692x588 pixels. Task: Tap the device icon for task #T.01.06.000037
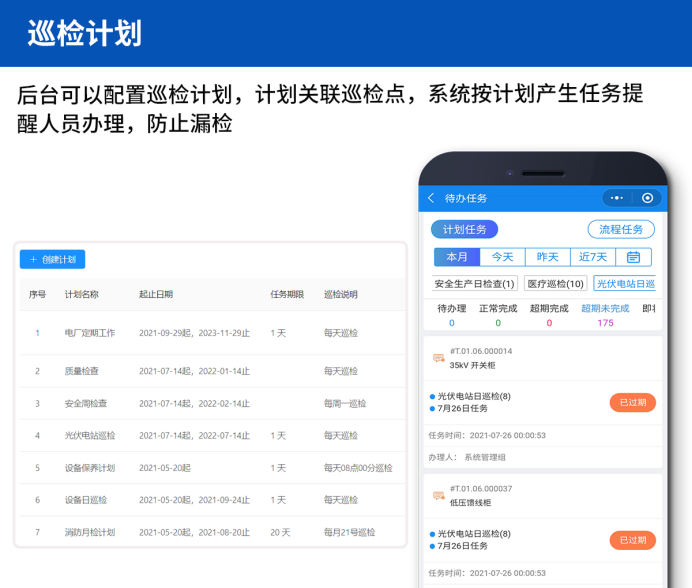coord(438,495)
